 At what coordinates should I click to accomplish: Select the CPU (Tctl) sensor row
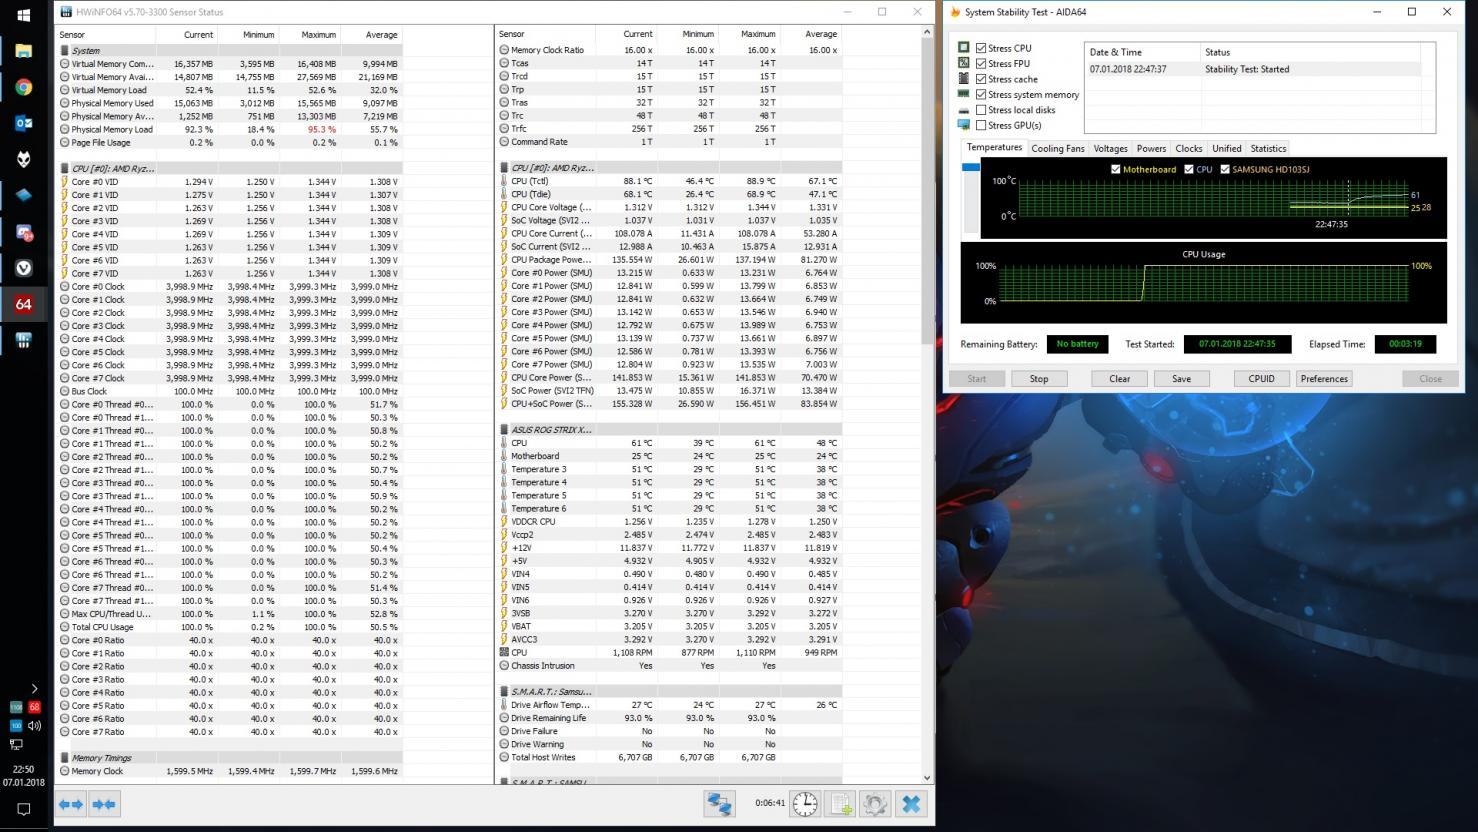click(x=669, y=181)
